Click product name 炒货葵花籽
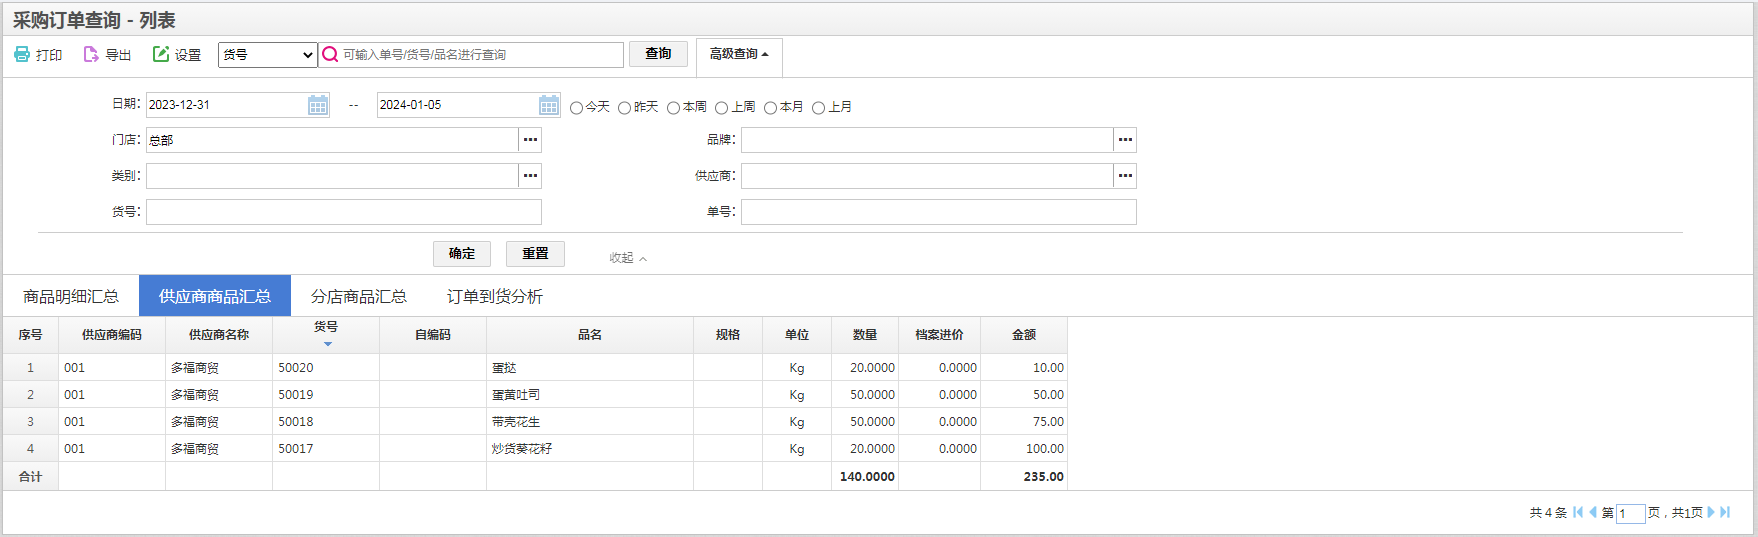1758x537 pixels. click(522, 449)
